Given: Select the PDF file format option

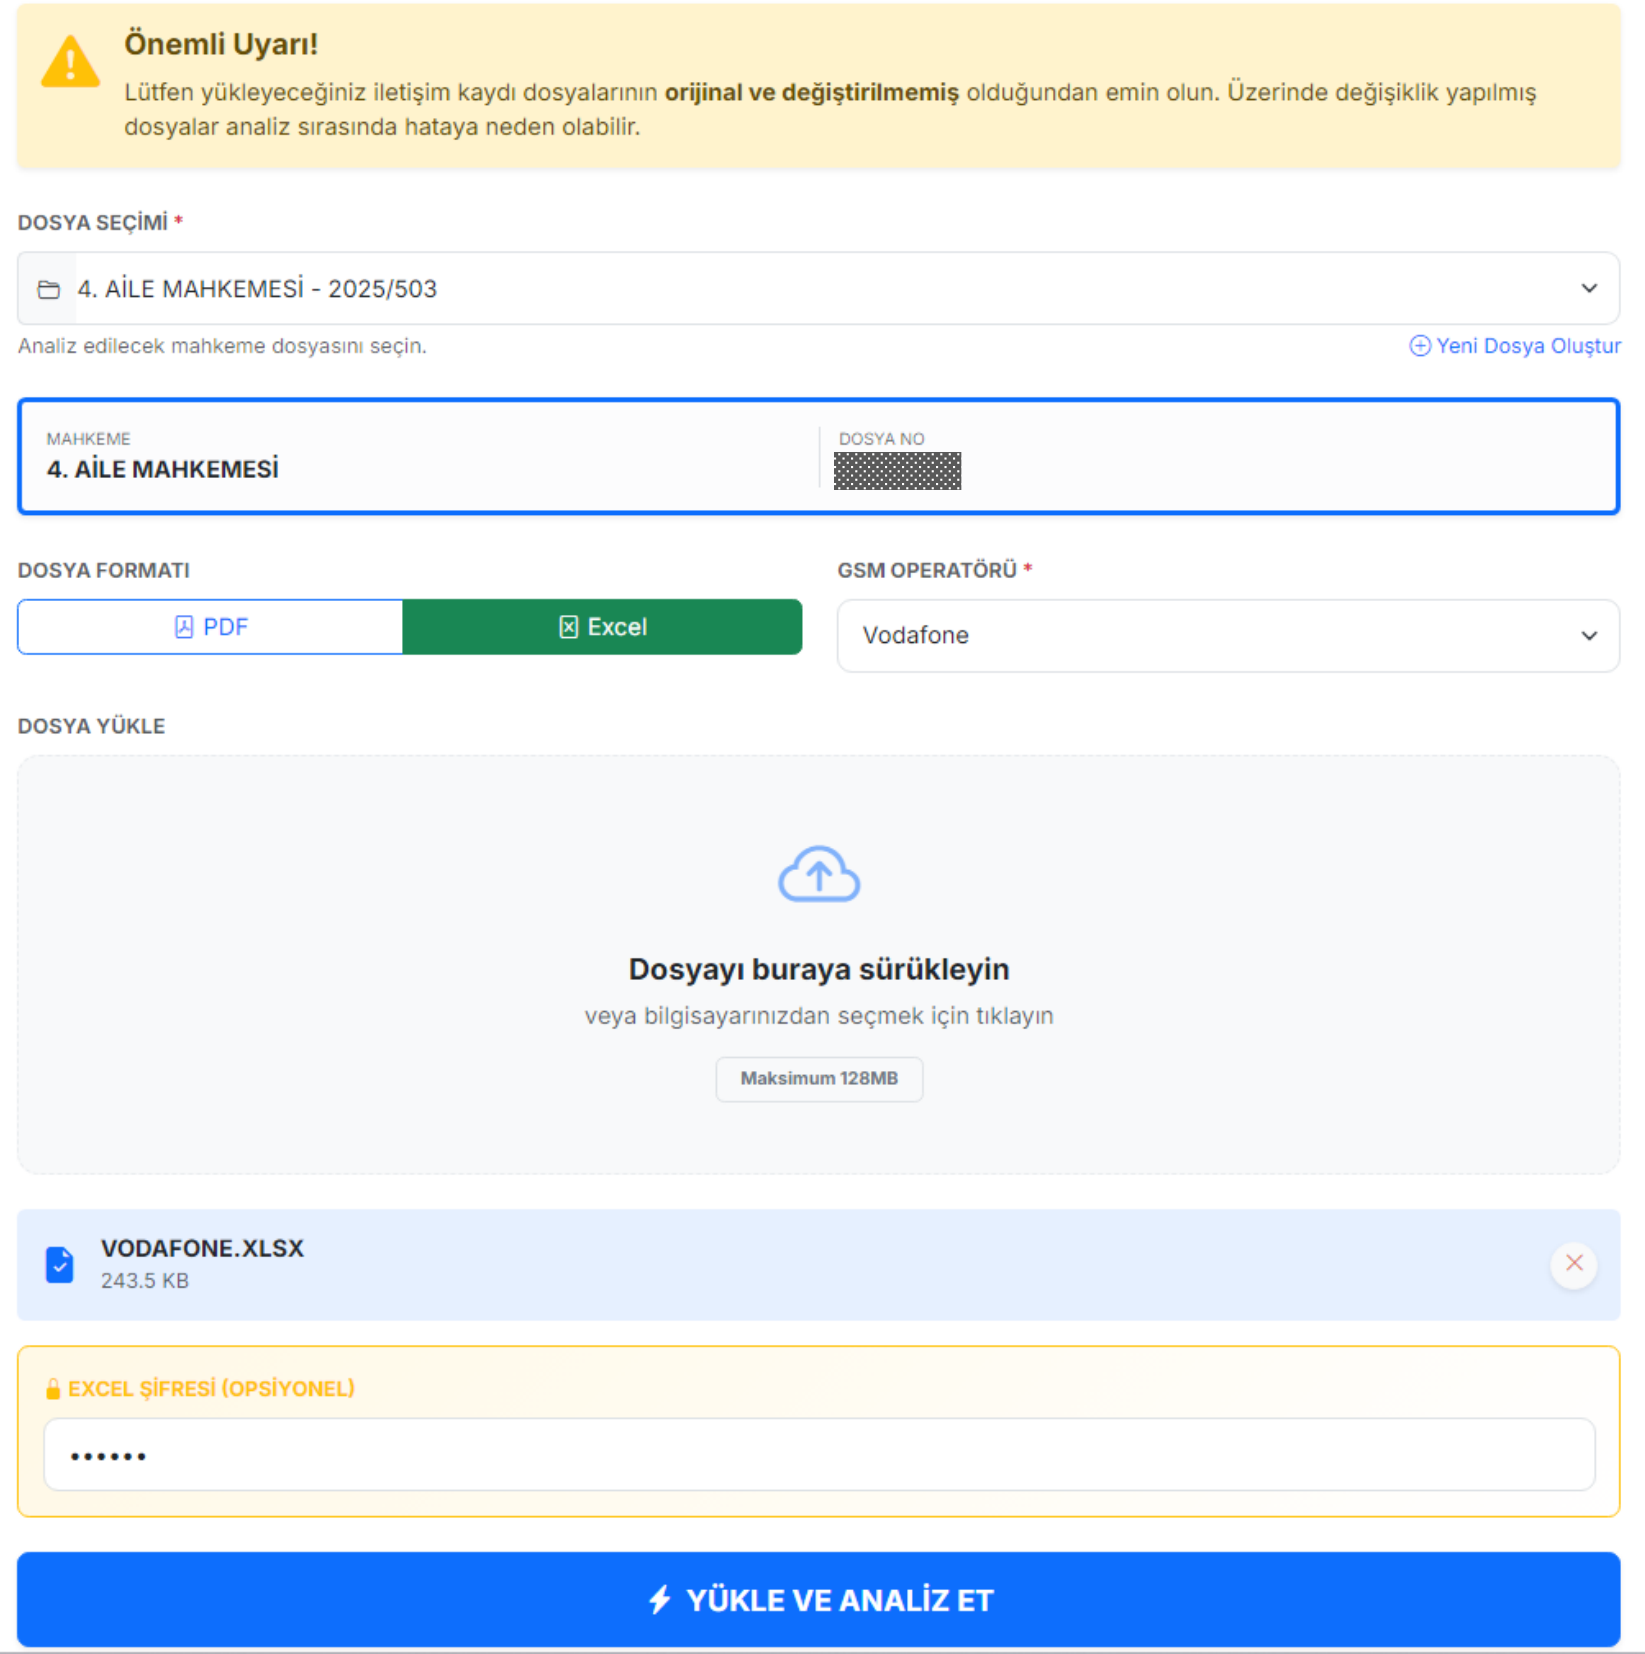Looking at the screenshot, I should click(210, 627).
